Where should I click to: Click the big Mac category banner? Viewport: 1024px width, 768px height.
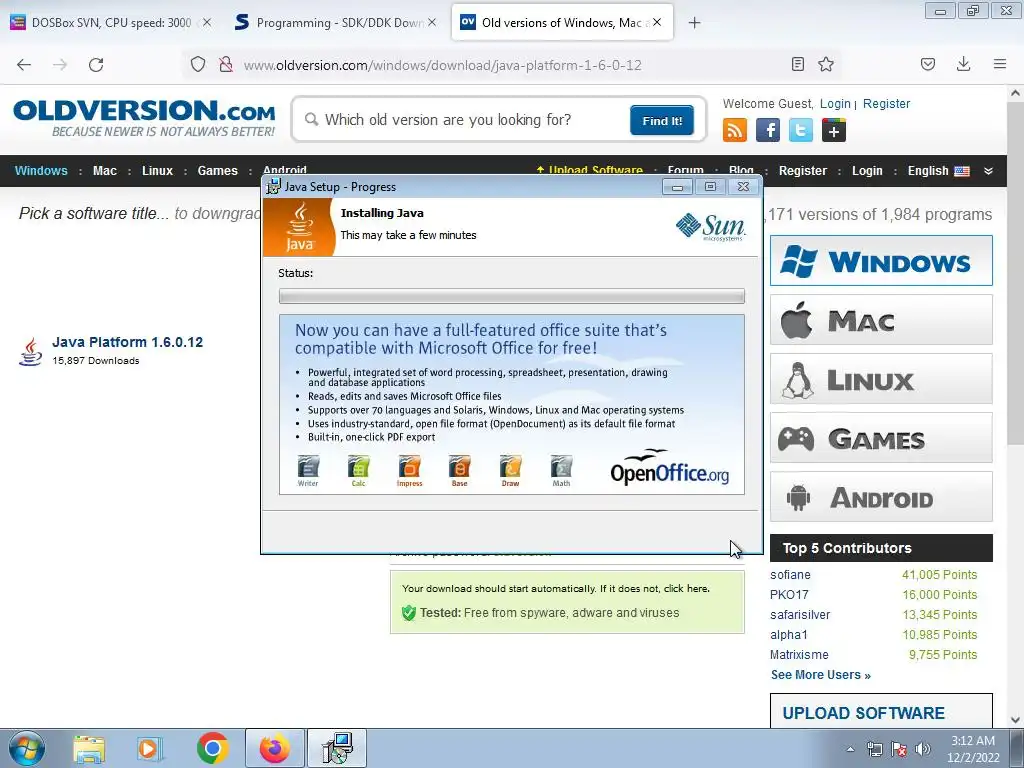click(x=881, y=319)
